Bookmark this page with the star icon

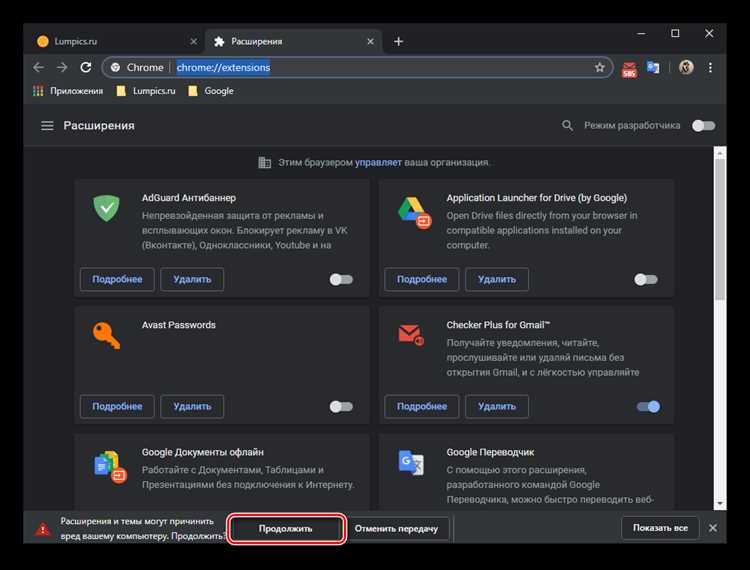(x=600, y=67)
